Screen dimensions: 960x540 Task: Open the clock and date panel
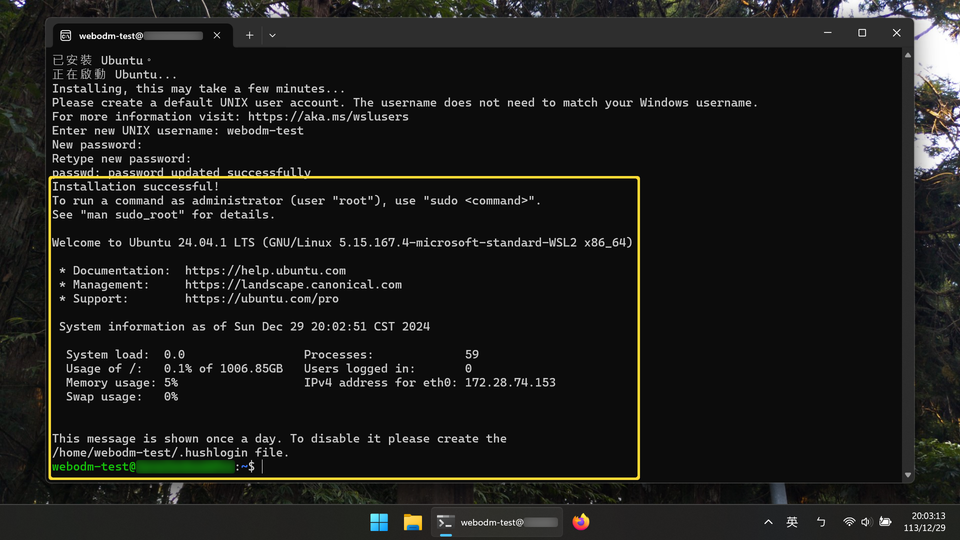[924, 522]
